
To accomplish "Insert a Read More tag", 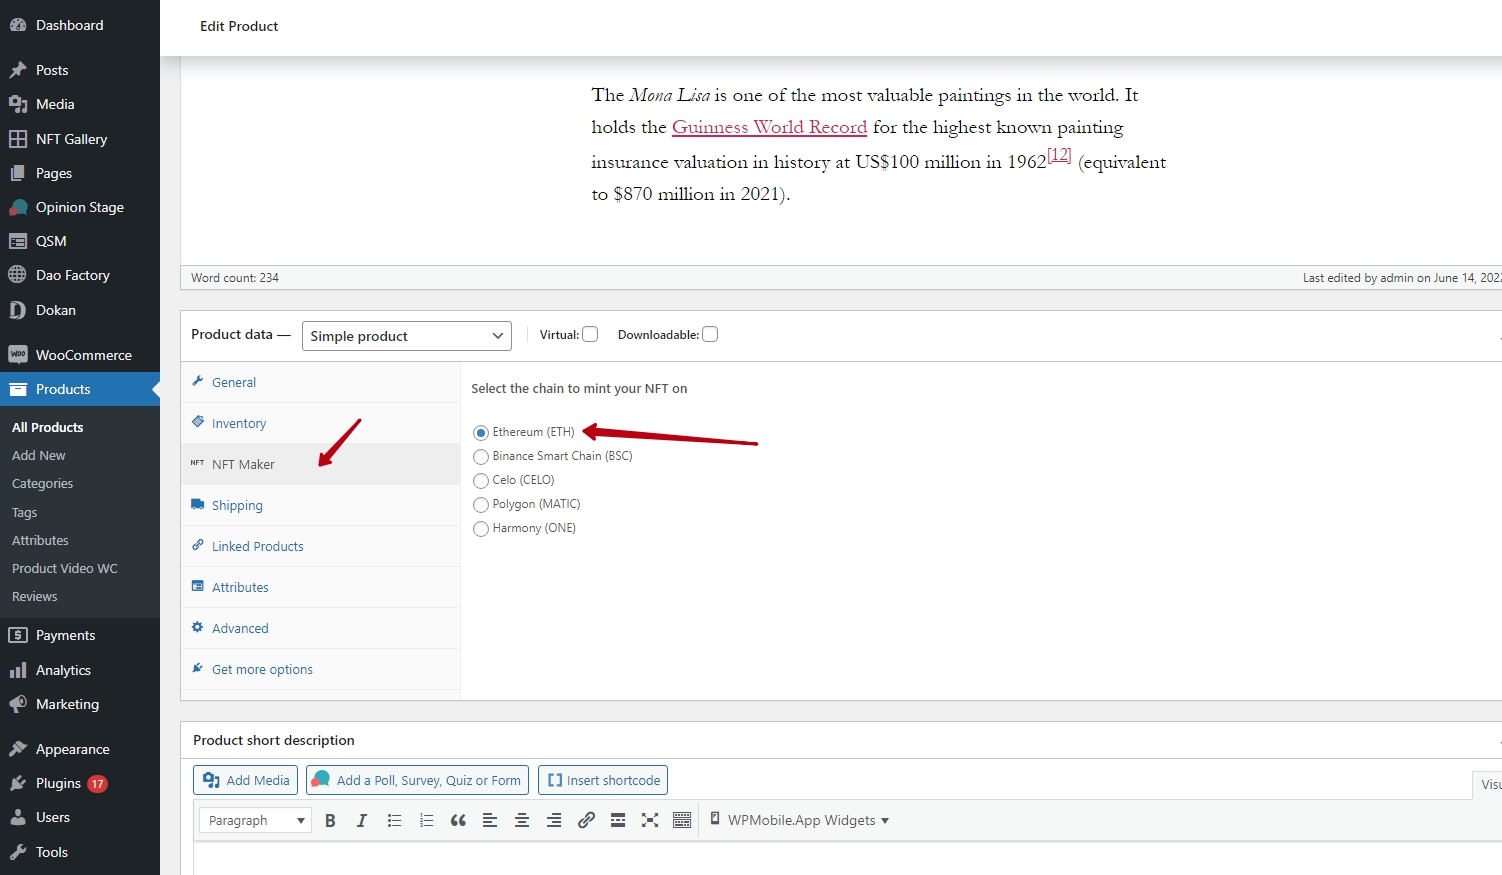I will [618, 820].
